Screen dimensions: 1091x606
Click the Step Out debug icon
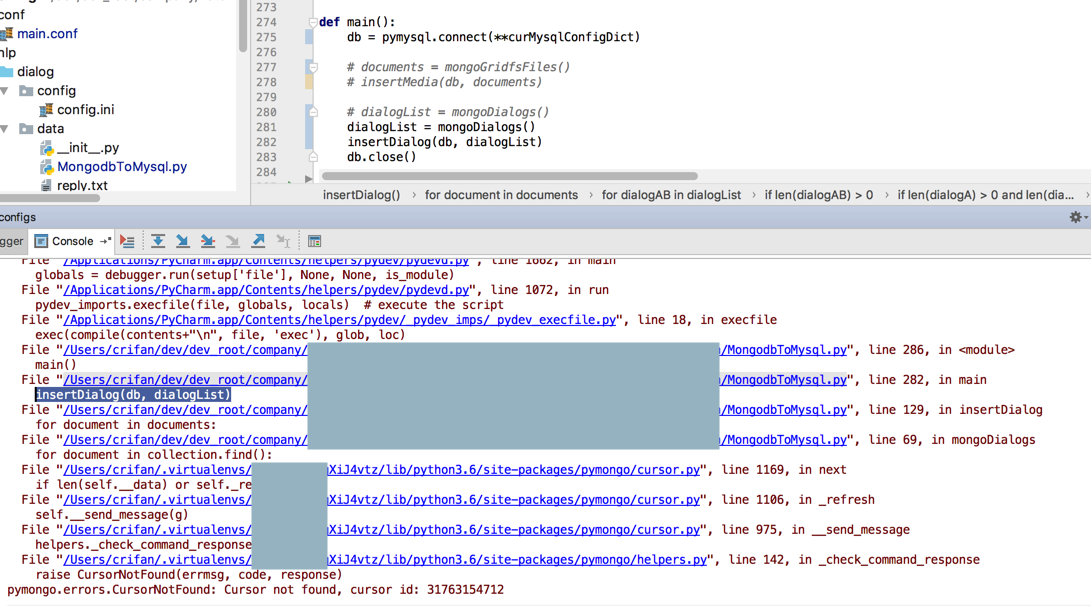coord(258,241)
